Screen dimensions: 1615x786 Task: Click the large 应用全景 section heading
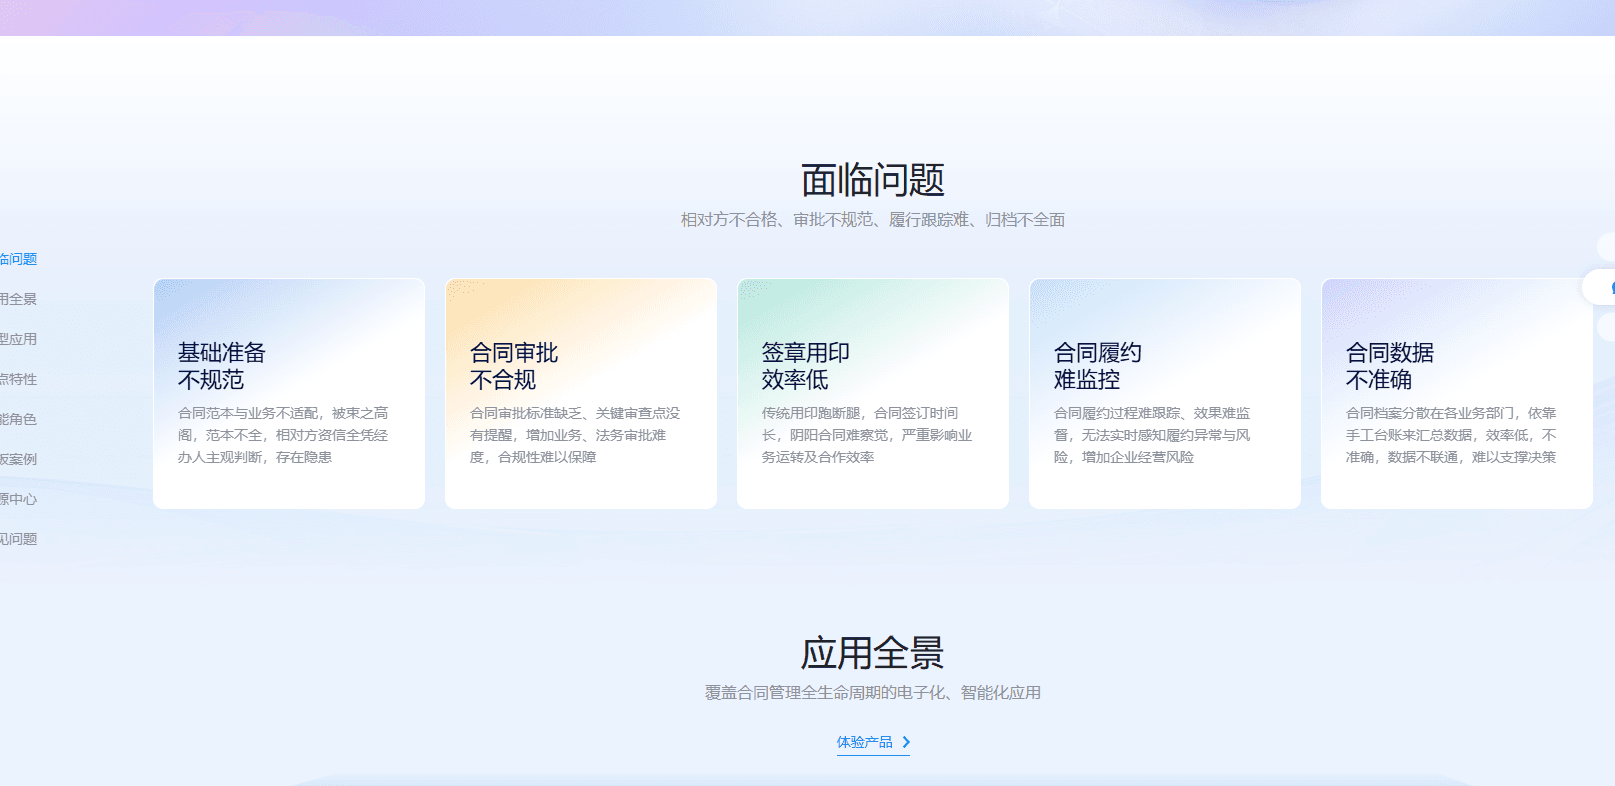point(873,653)
